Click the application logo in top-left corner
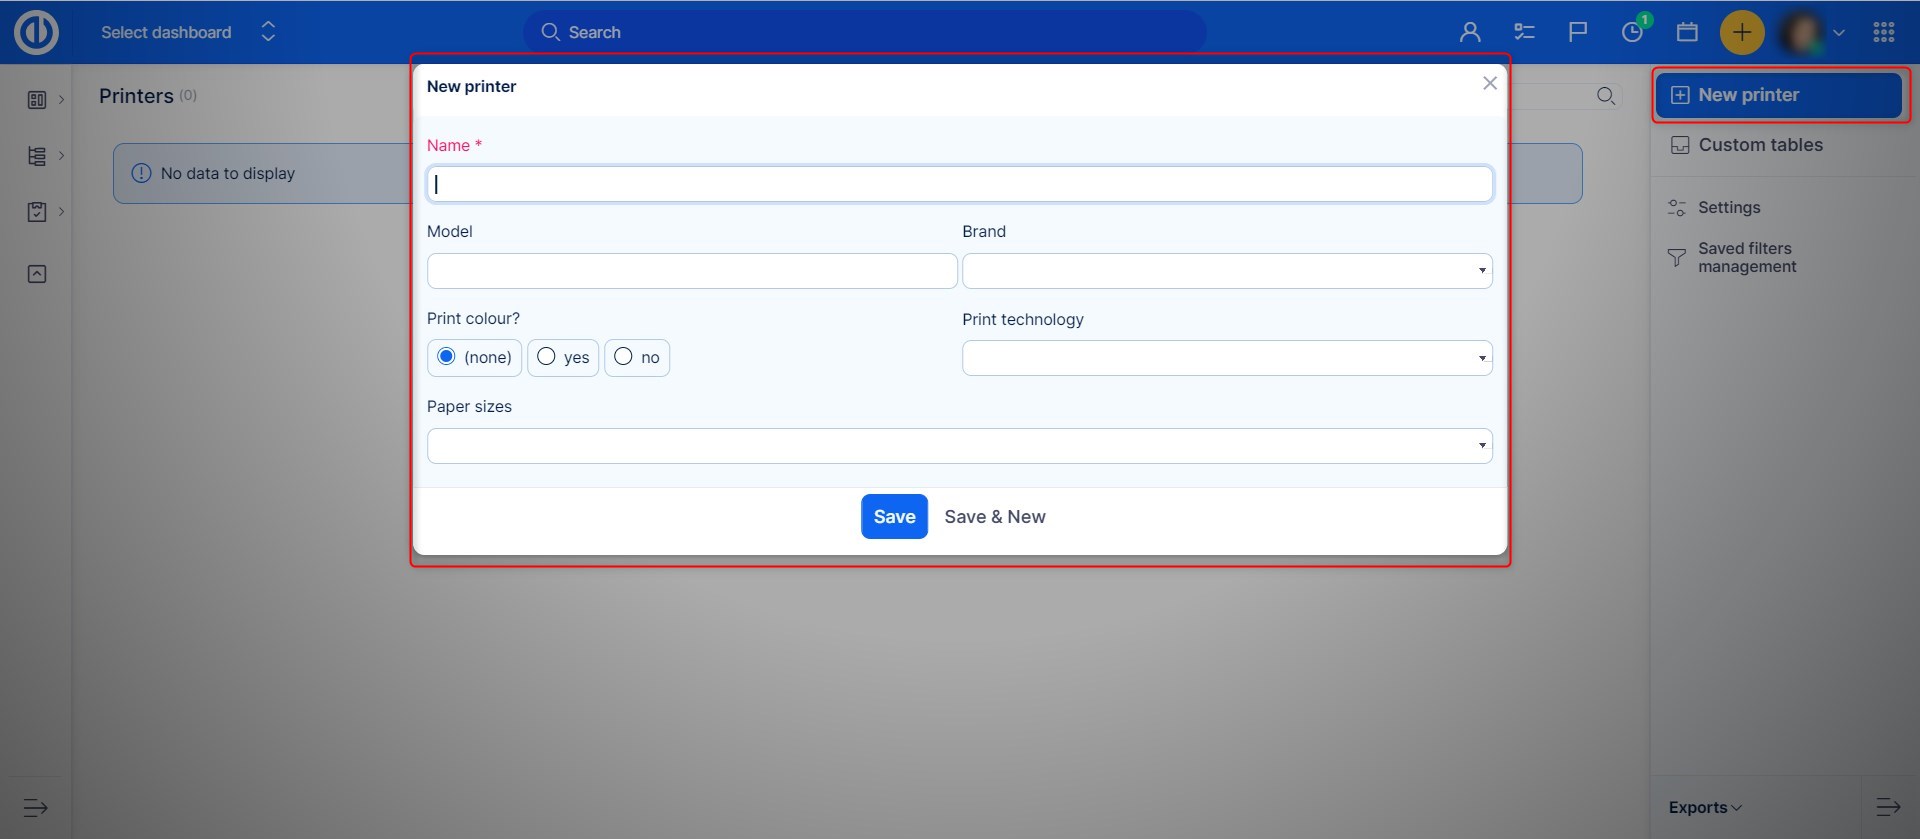 [36, 32]
